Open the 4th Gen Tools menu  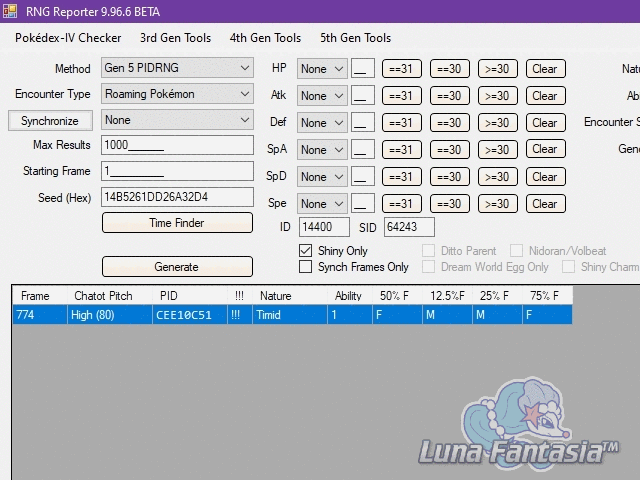coord(265,38)
